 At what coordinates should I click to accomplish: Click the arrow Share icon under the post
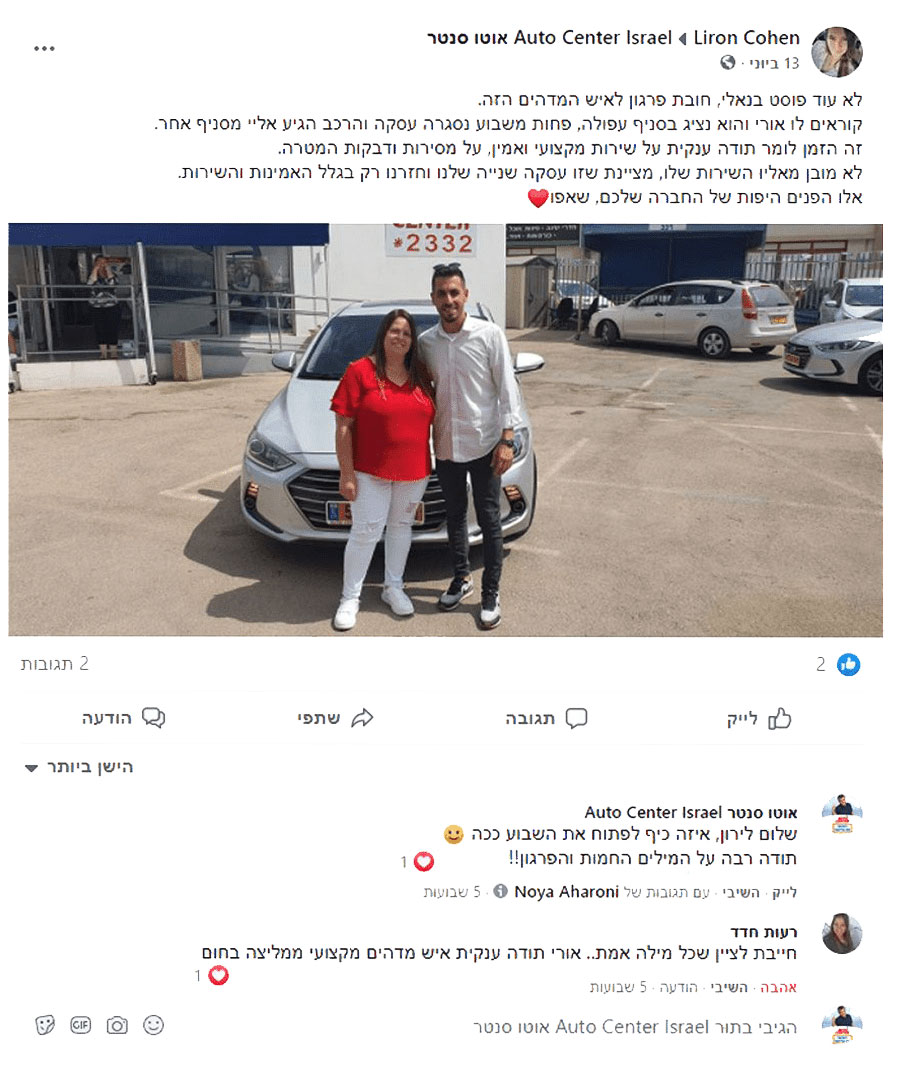click(362, 718)
